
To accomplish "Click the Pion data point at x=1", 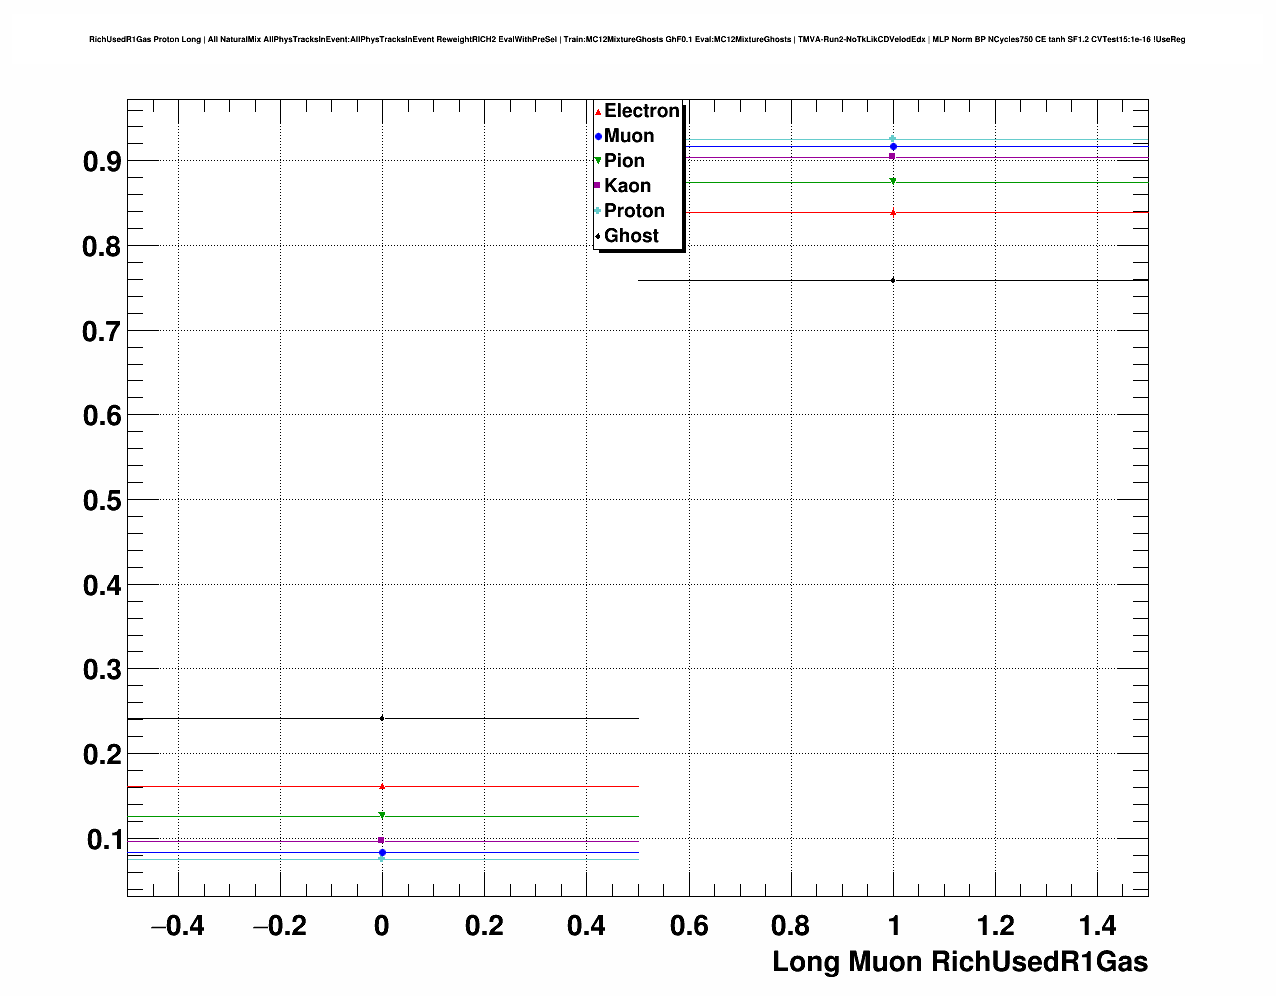I will tap(893, 181).
